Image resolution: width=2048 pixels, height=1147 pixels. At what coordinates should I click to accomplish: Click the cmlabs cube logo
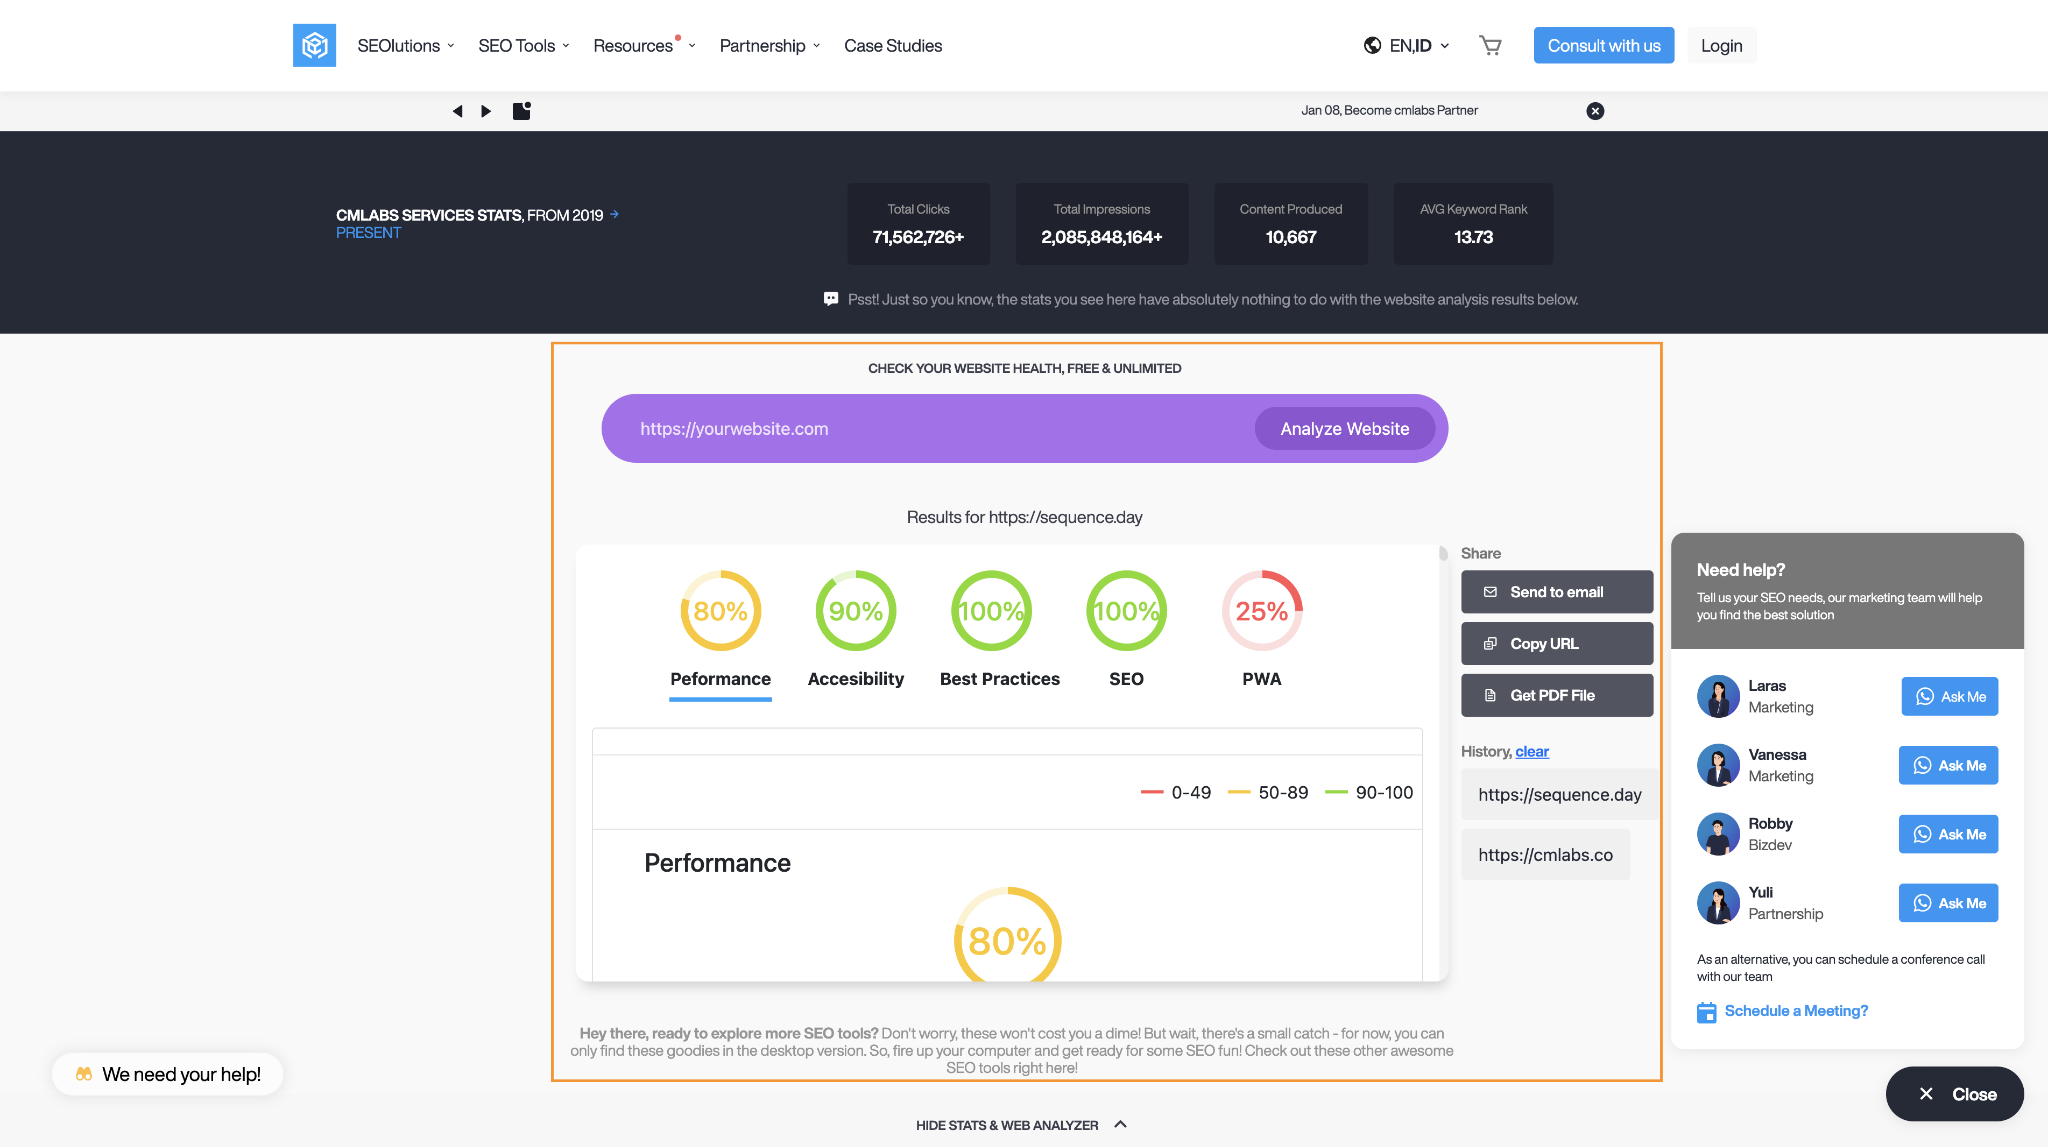[x=314, y=45]
